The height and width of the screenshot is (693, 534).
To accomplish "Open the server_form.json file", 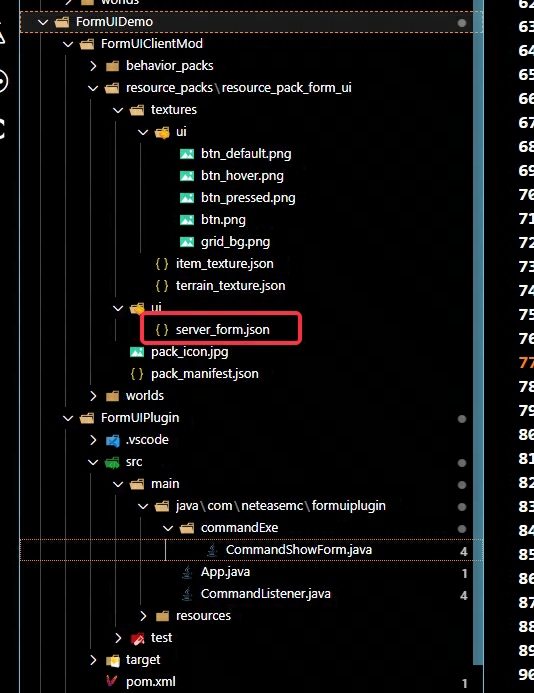I will pyautogui.click(x=222, y=330).
